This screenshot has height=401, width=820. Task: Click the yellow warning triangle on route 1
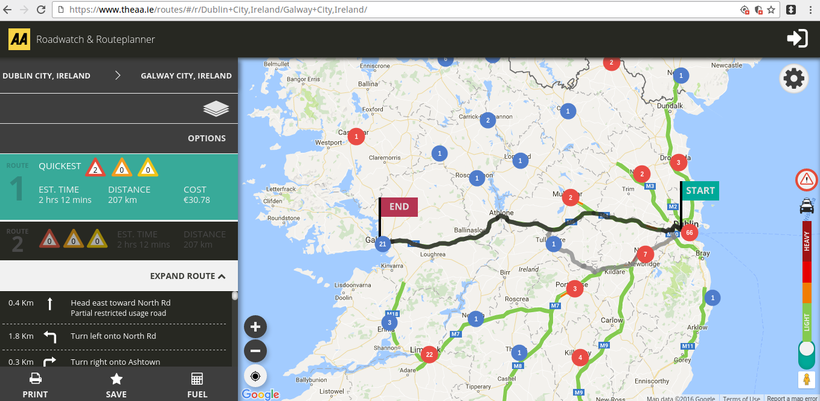(148, 167)
